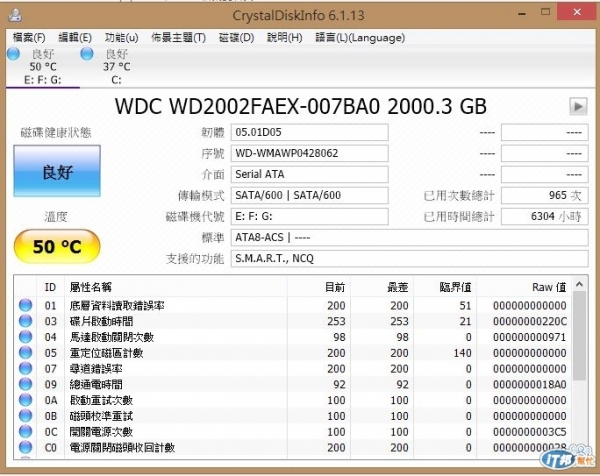Open the 檔案(F) menu
Image resolution: width=600 pixels, height=476 pixels.
(29, 37)
